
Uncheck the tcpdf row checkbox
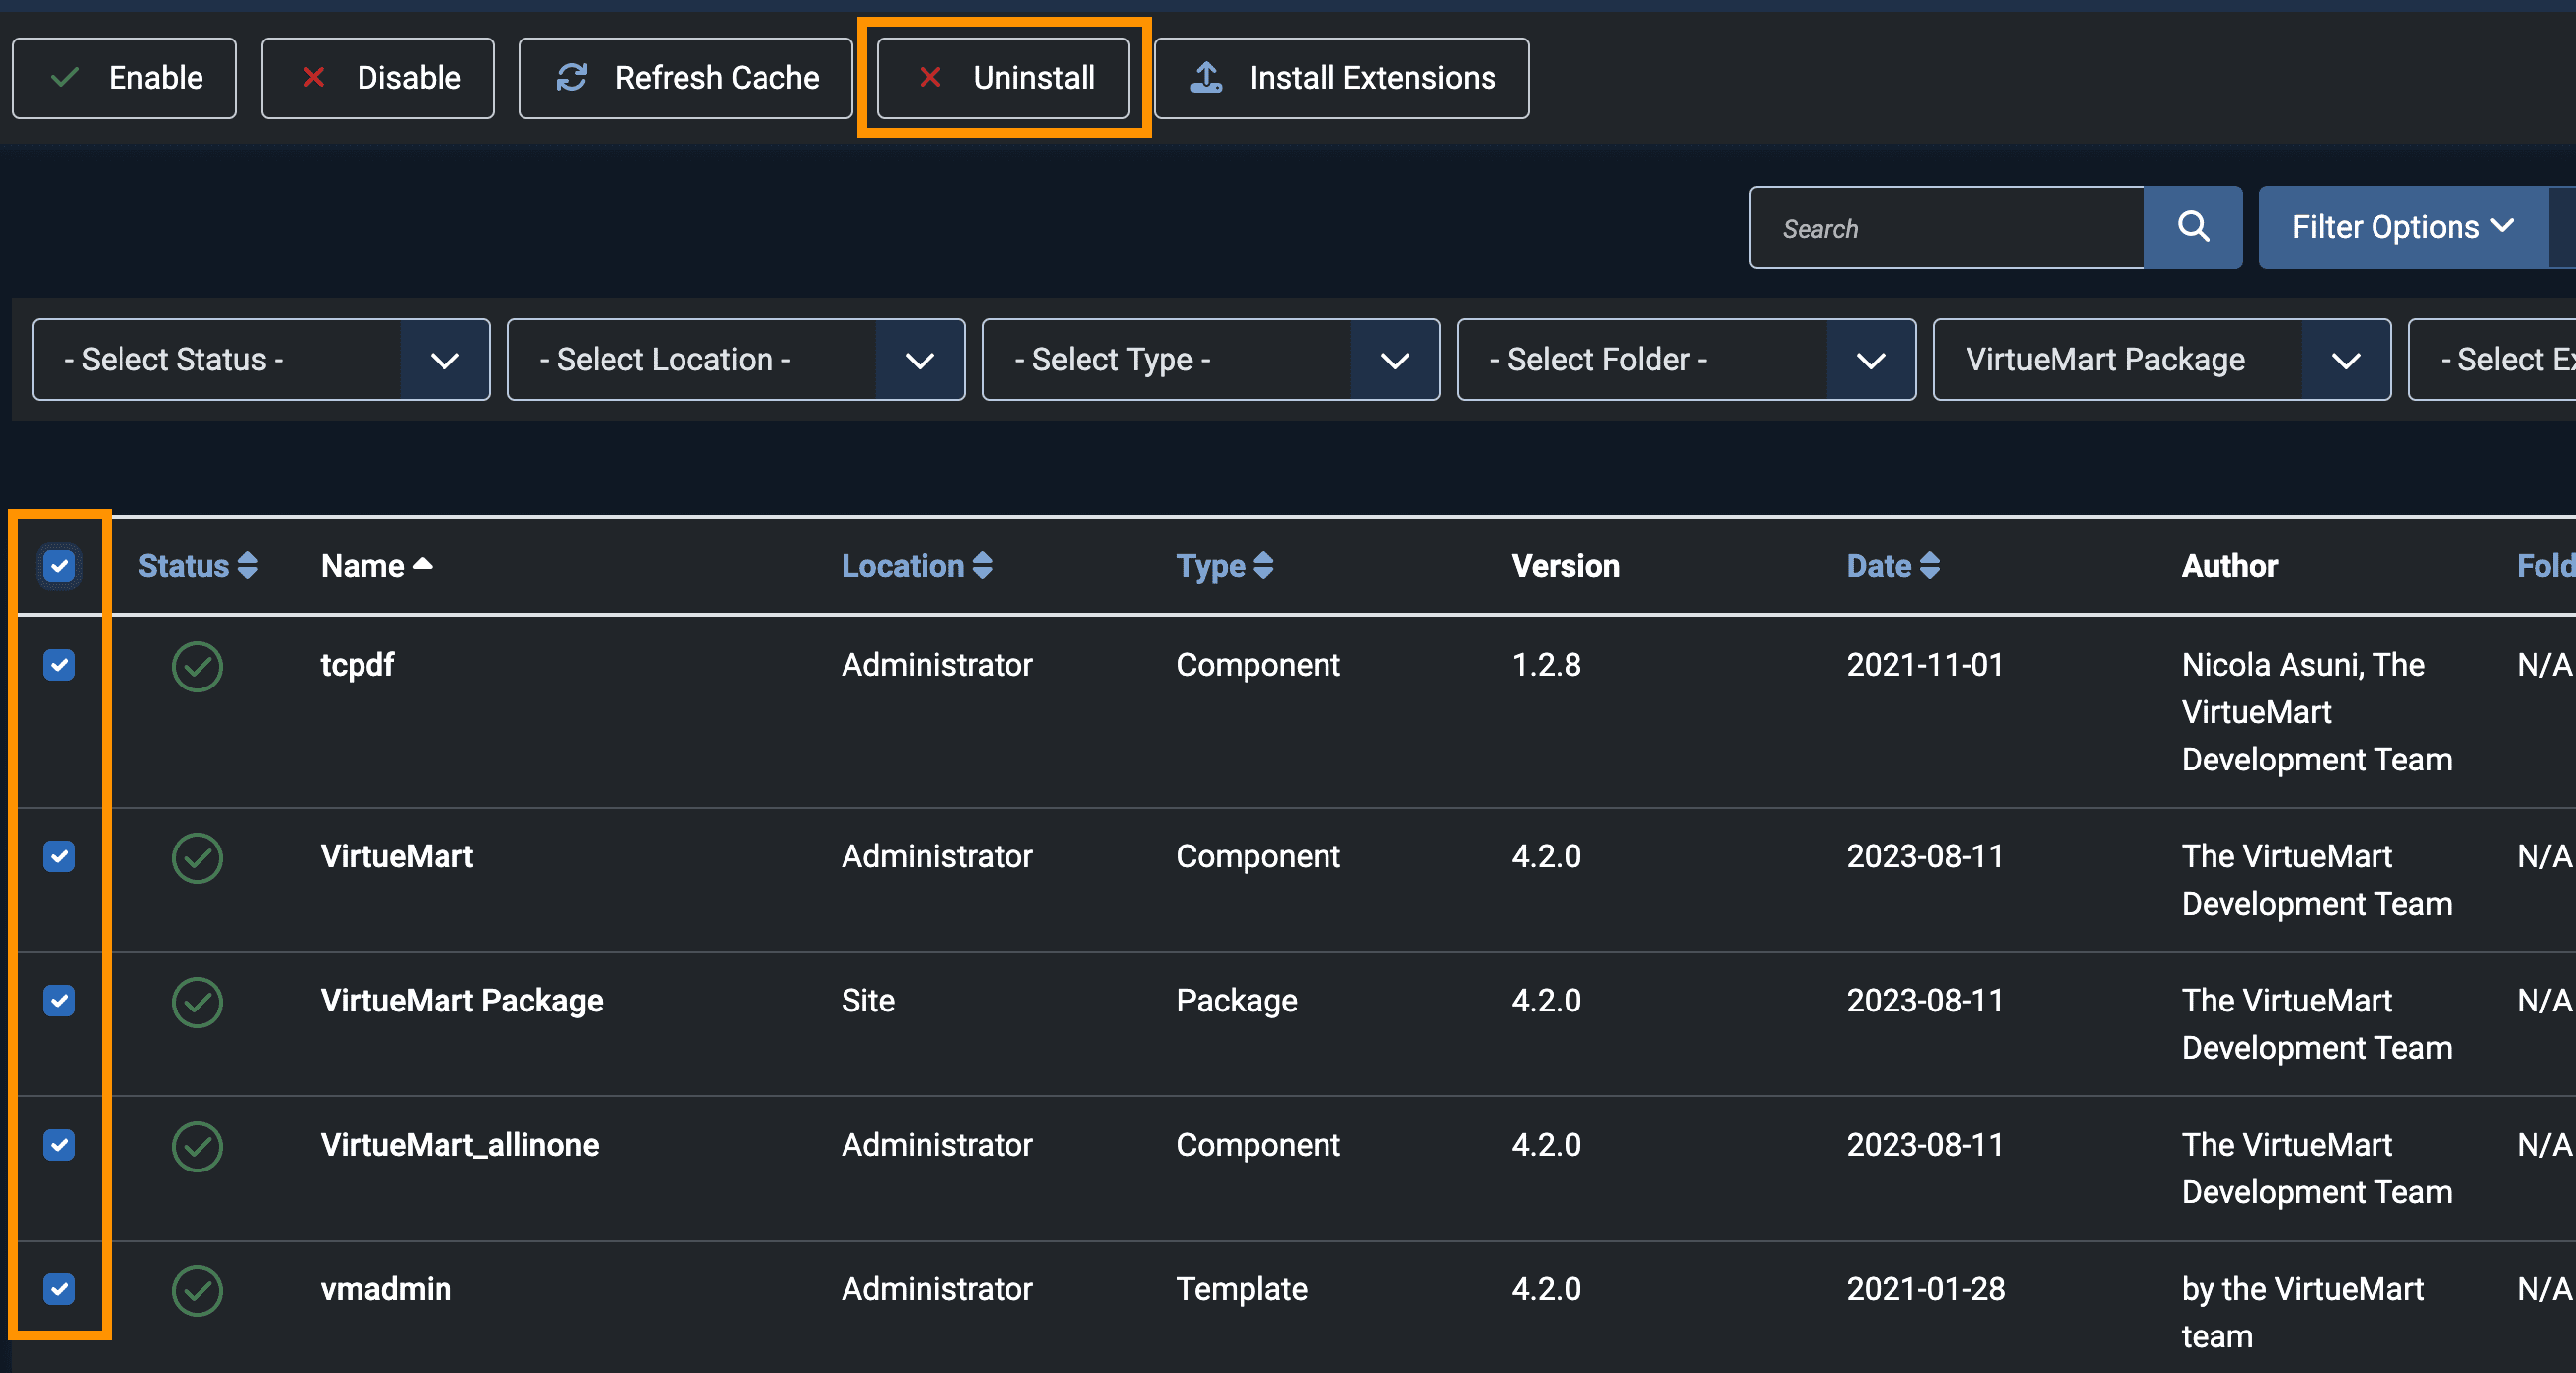click(x=60, y=665)
